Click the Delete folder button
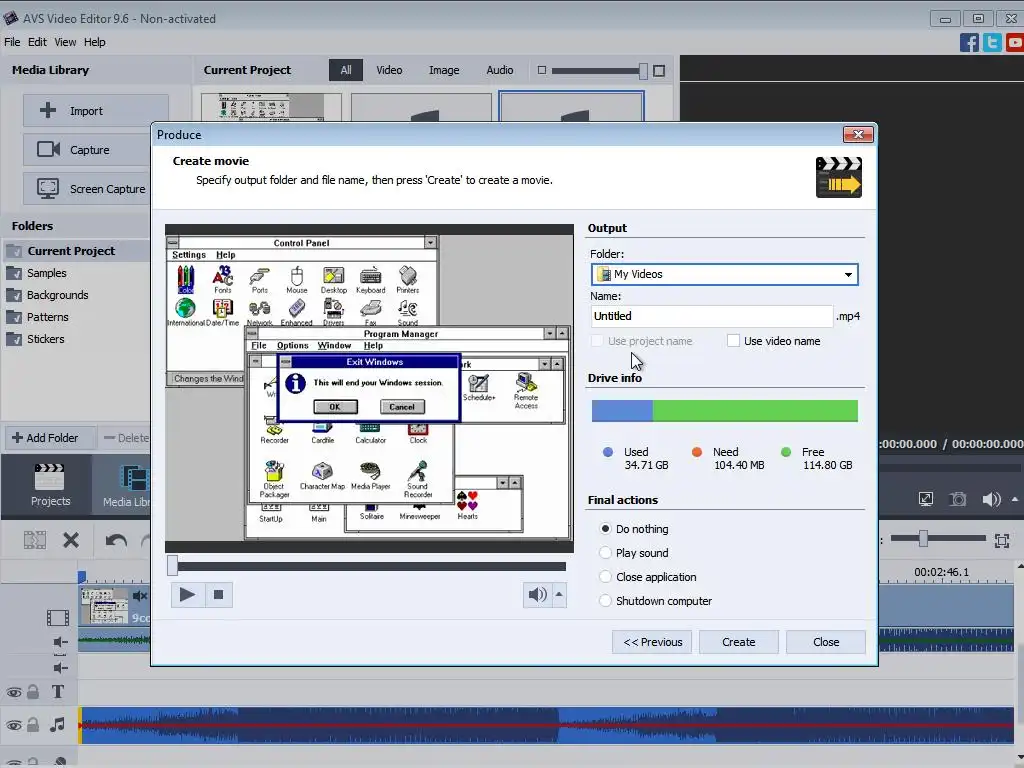Viewport: 1024px width, 768px height. tap(125, 438)
